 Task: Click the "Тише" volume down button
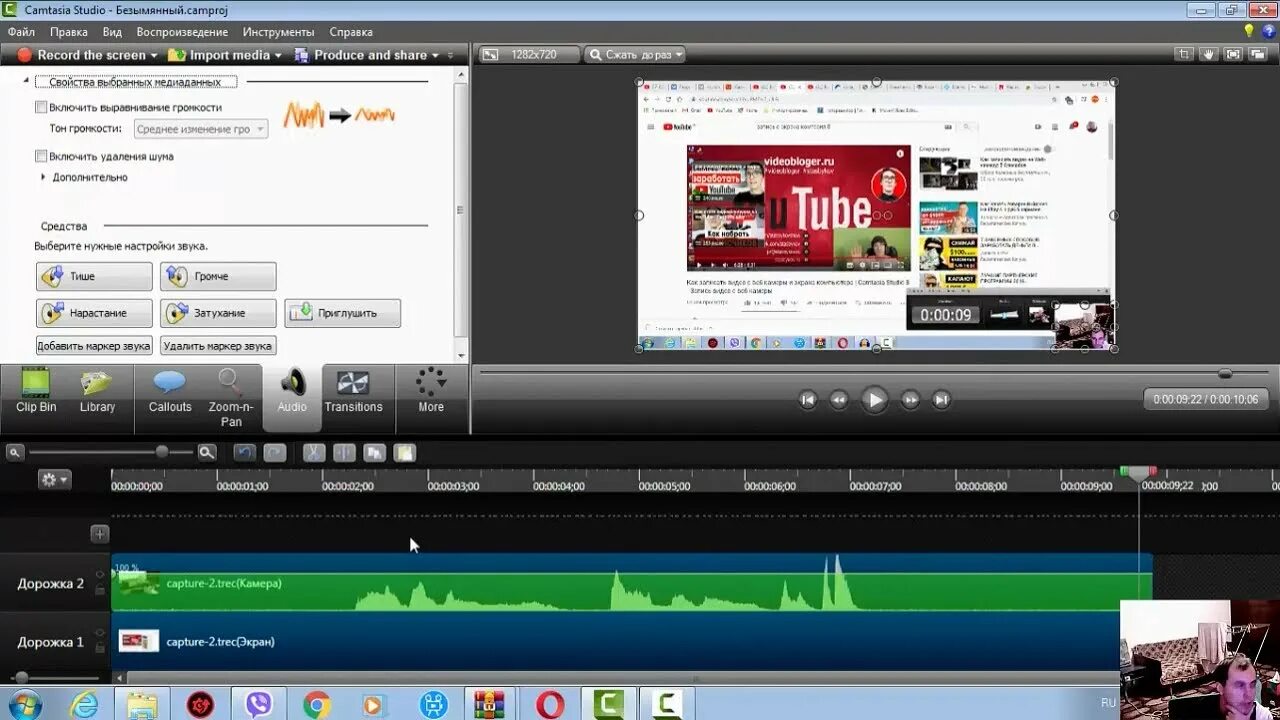[x=94, y=276]
